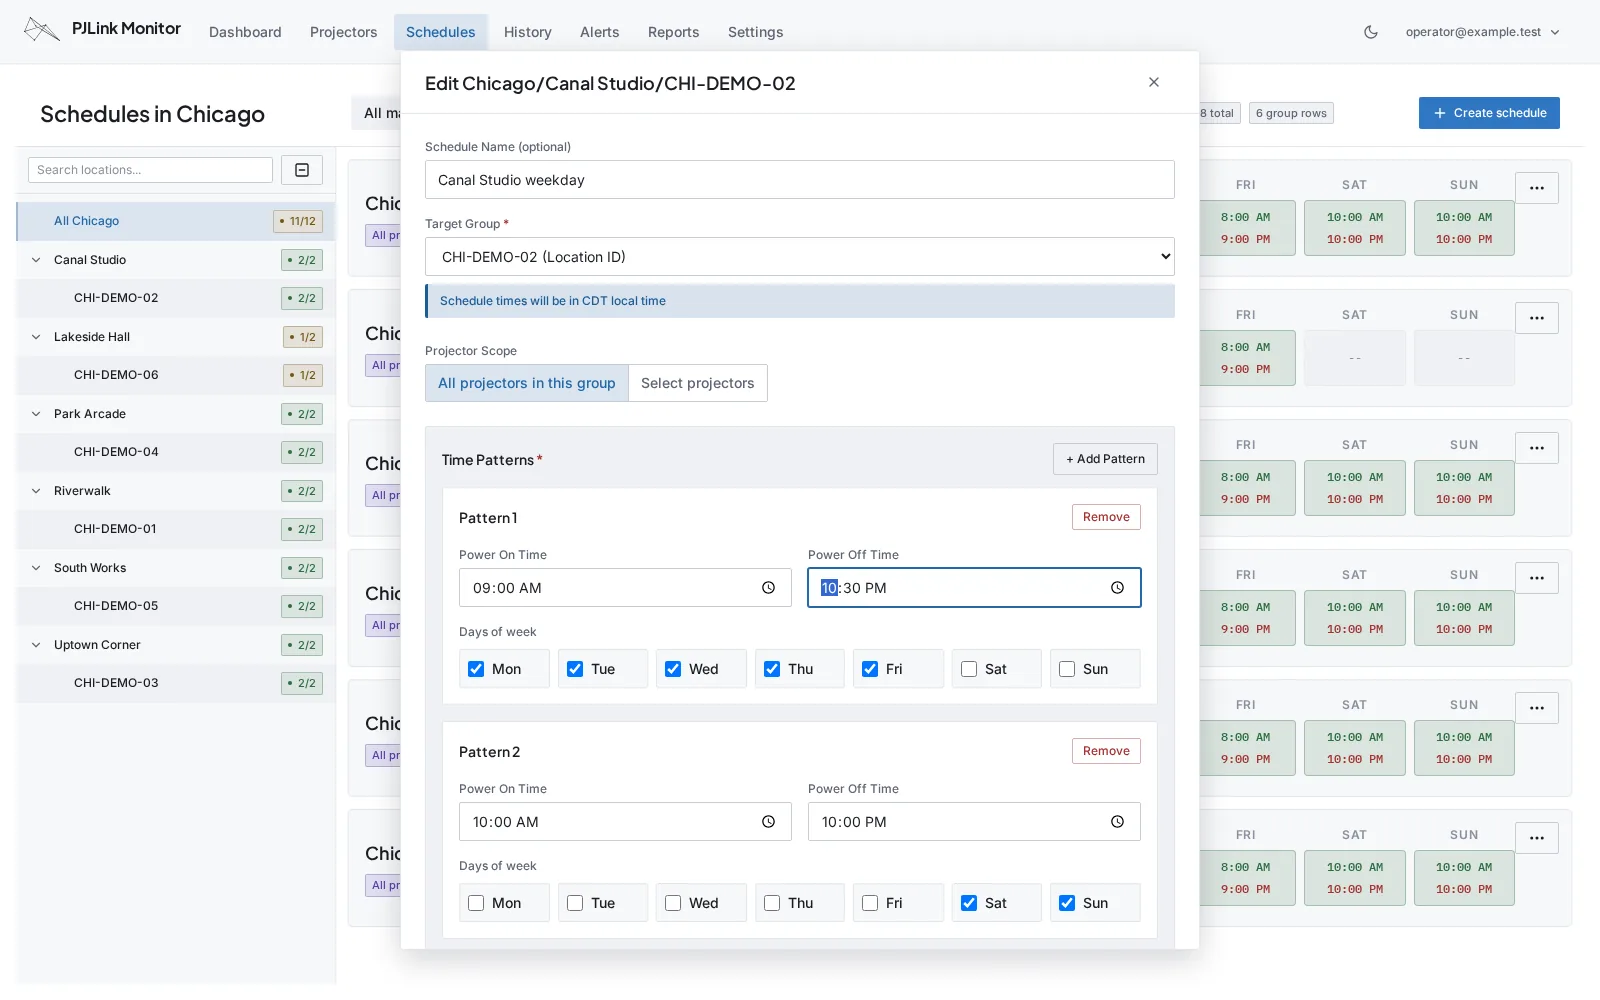Click the Add Pattern button
The image size is (1600, 1000).
point(1105,459)
